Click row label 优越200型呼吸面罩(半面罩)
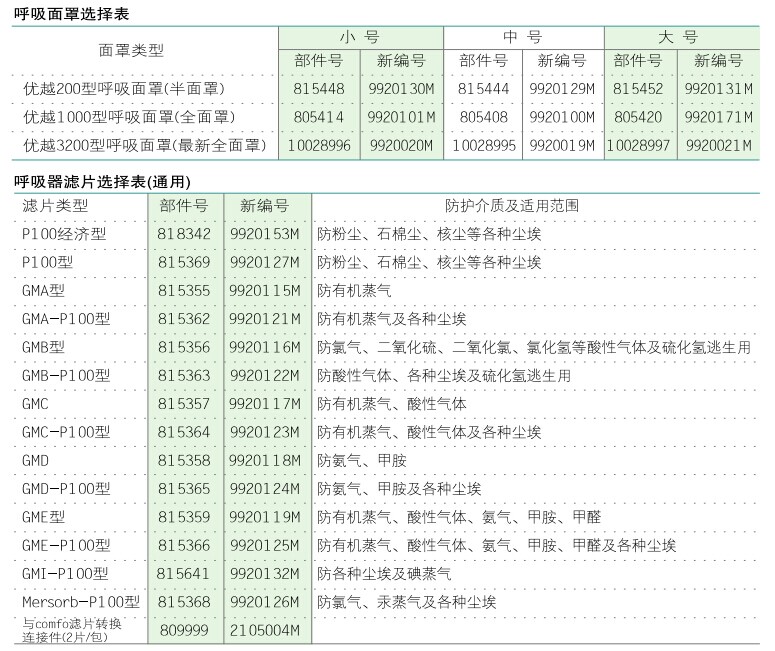775x651 pixels. point(124,89)
